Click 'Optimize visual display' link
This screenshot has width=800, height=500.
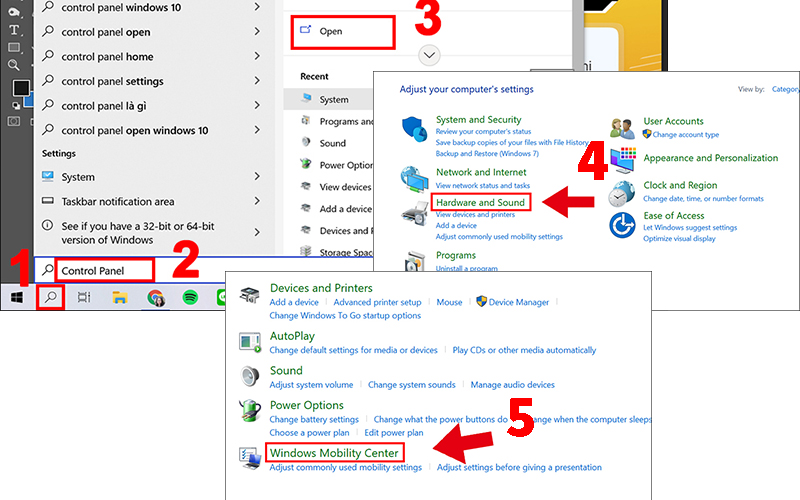point(679,239)
